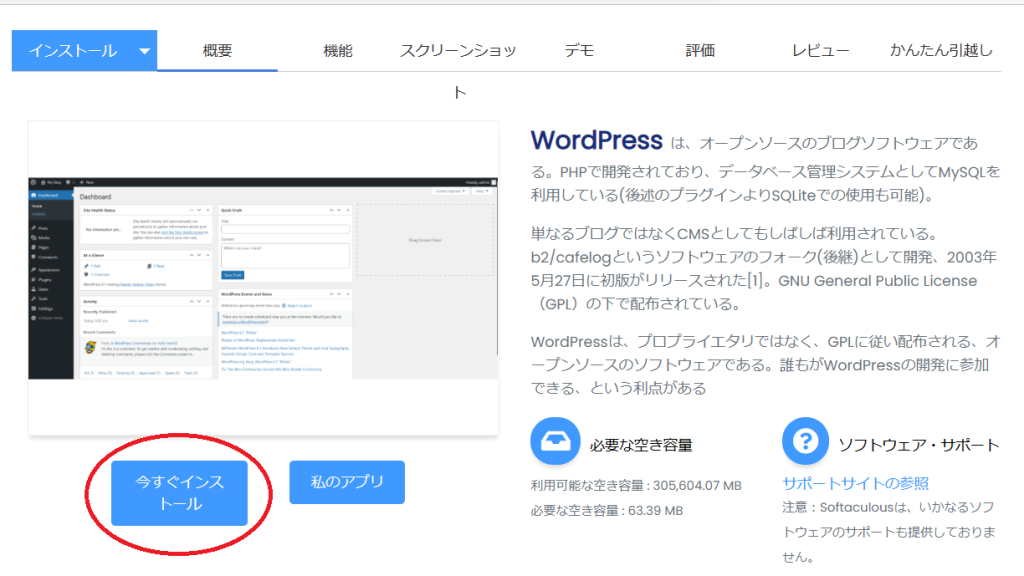The height and width of the screenshot is (576, 1024).
Task: Open 私のアプリ button
Action: pyautogui.click(x=347, y=482)
